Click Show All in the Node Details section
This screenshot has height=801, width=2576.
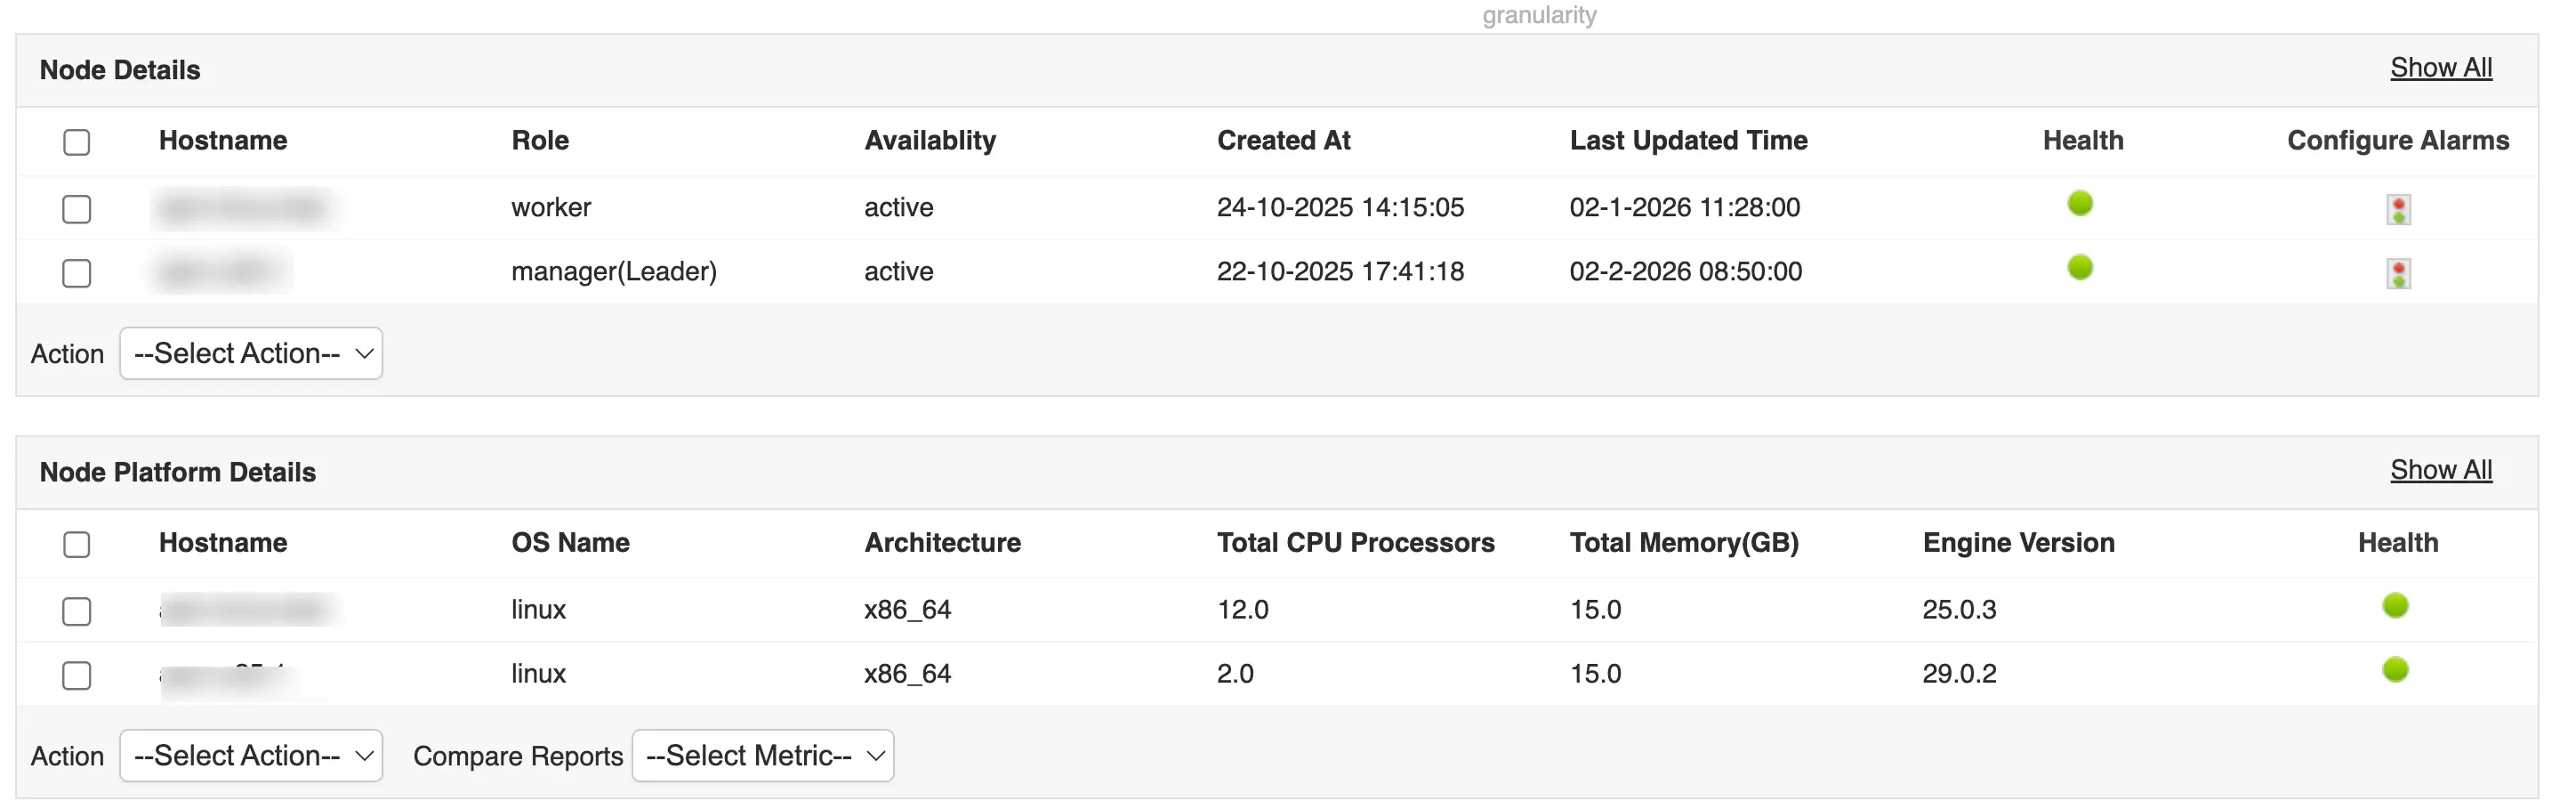click(2441, 67)
